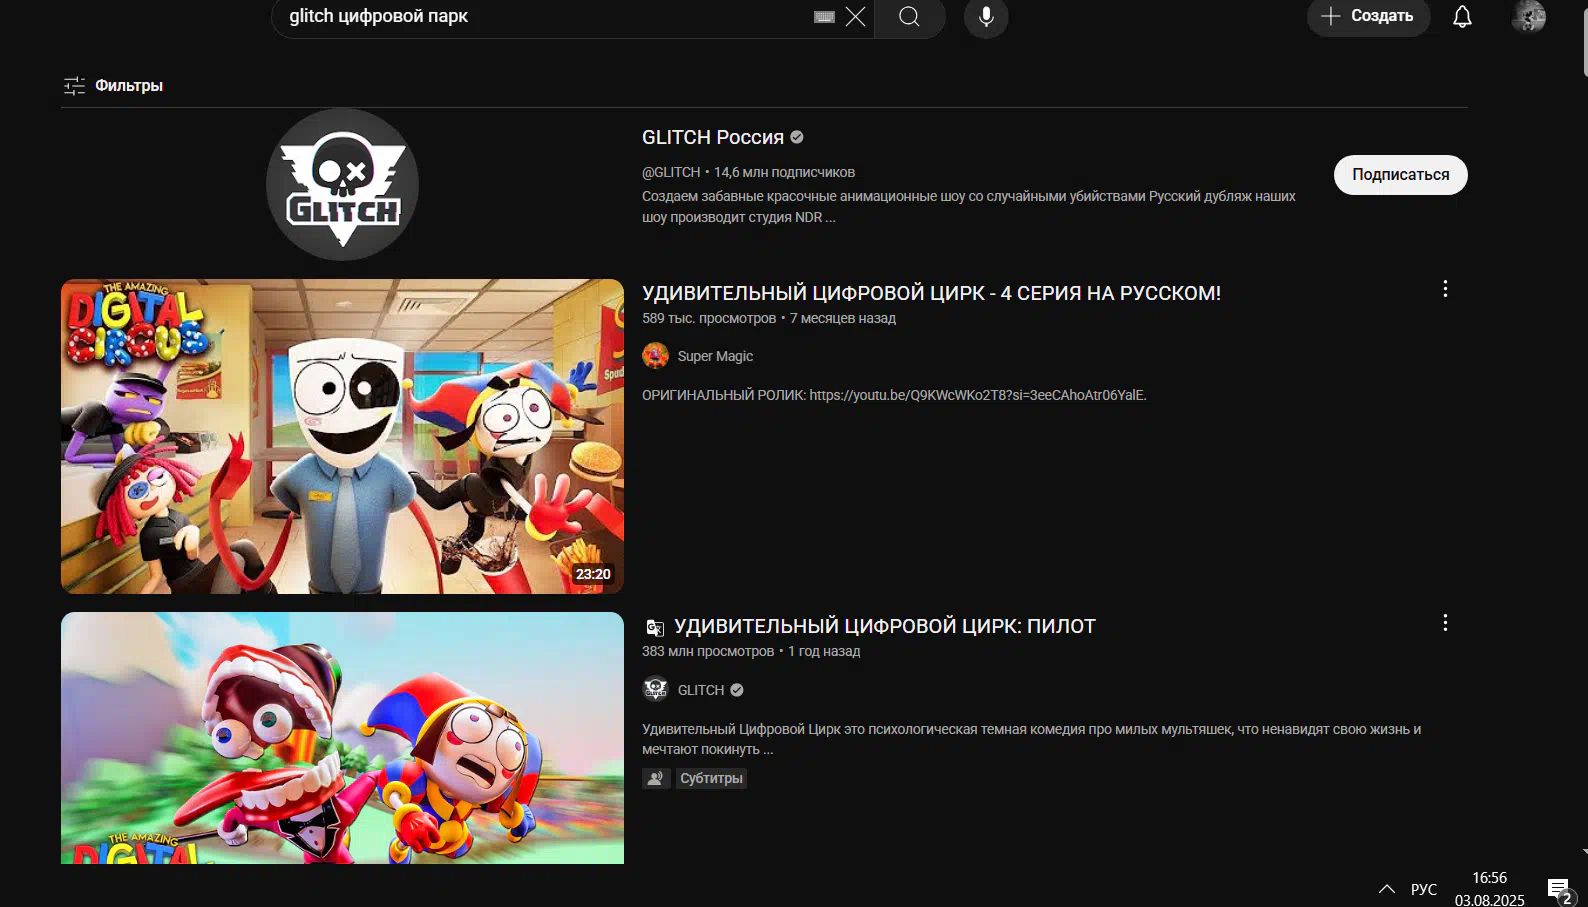Clear the search query with X icon
This screenshot has width=1588, height=907.
coord(855,17)
